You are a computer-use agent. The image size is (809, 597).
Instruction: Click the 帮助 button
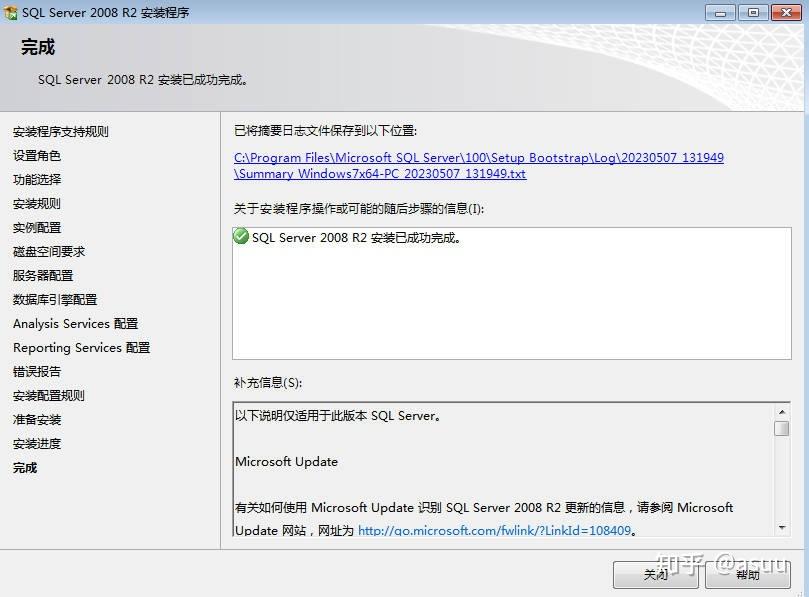(x=748, y=575)
